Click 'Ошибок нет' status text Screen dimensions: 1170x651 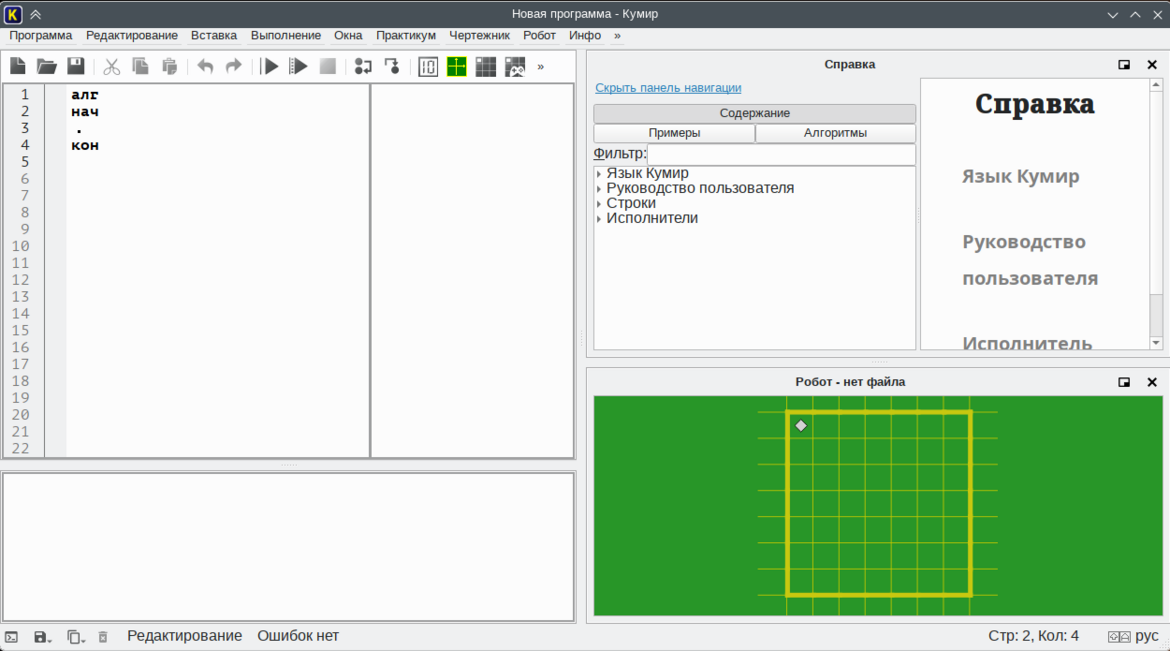click(x=298, y=636)
